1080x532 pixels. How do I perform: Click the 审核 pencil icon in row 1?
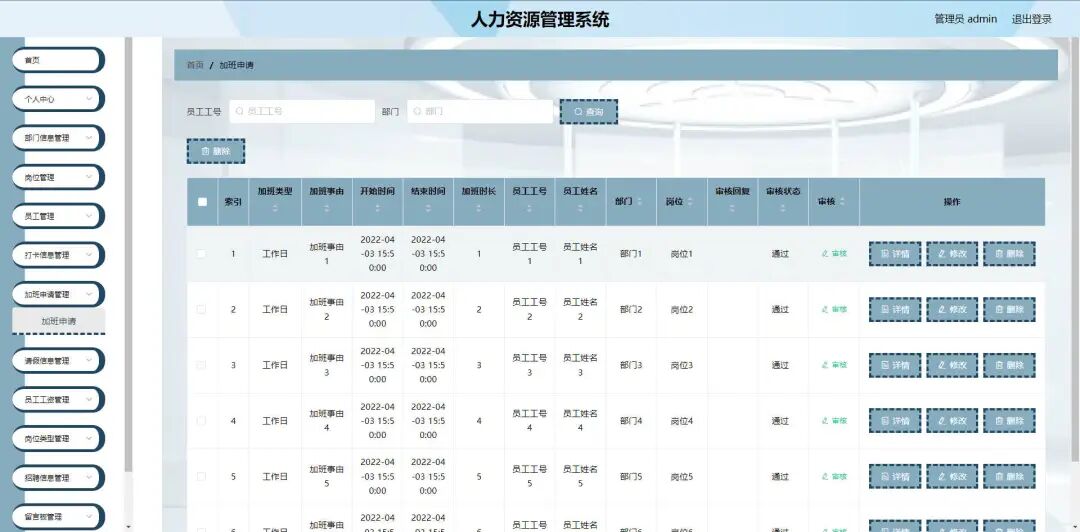click(x=824, y=254)
